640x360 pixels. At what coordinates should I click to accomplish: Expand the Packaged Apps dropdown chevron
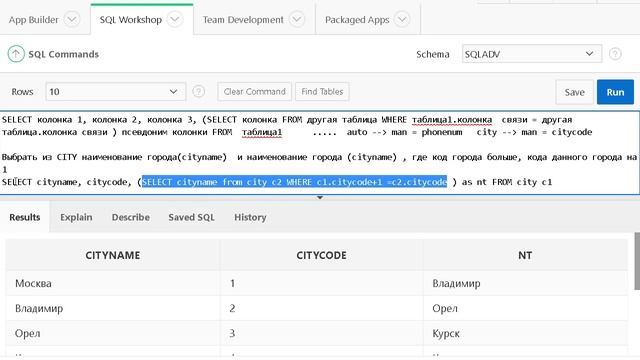pyautogui.click(x=402, y=19)
